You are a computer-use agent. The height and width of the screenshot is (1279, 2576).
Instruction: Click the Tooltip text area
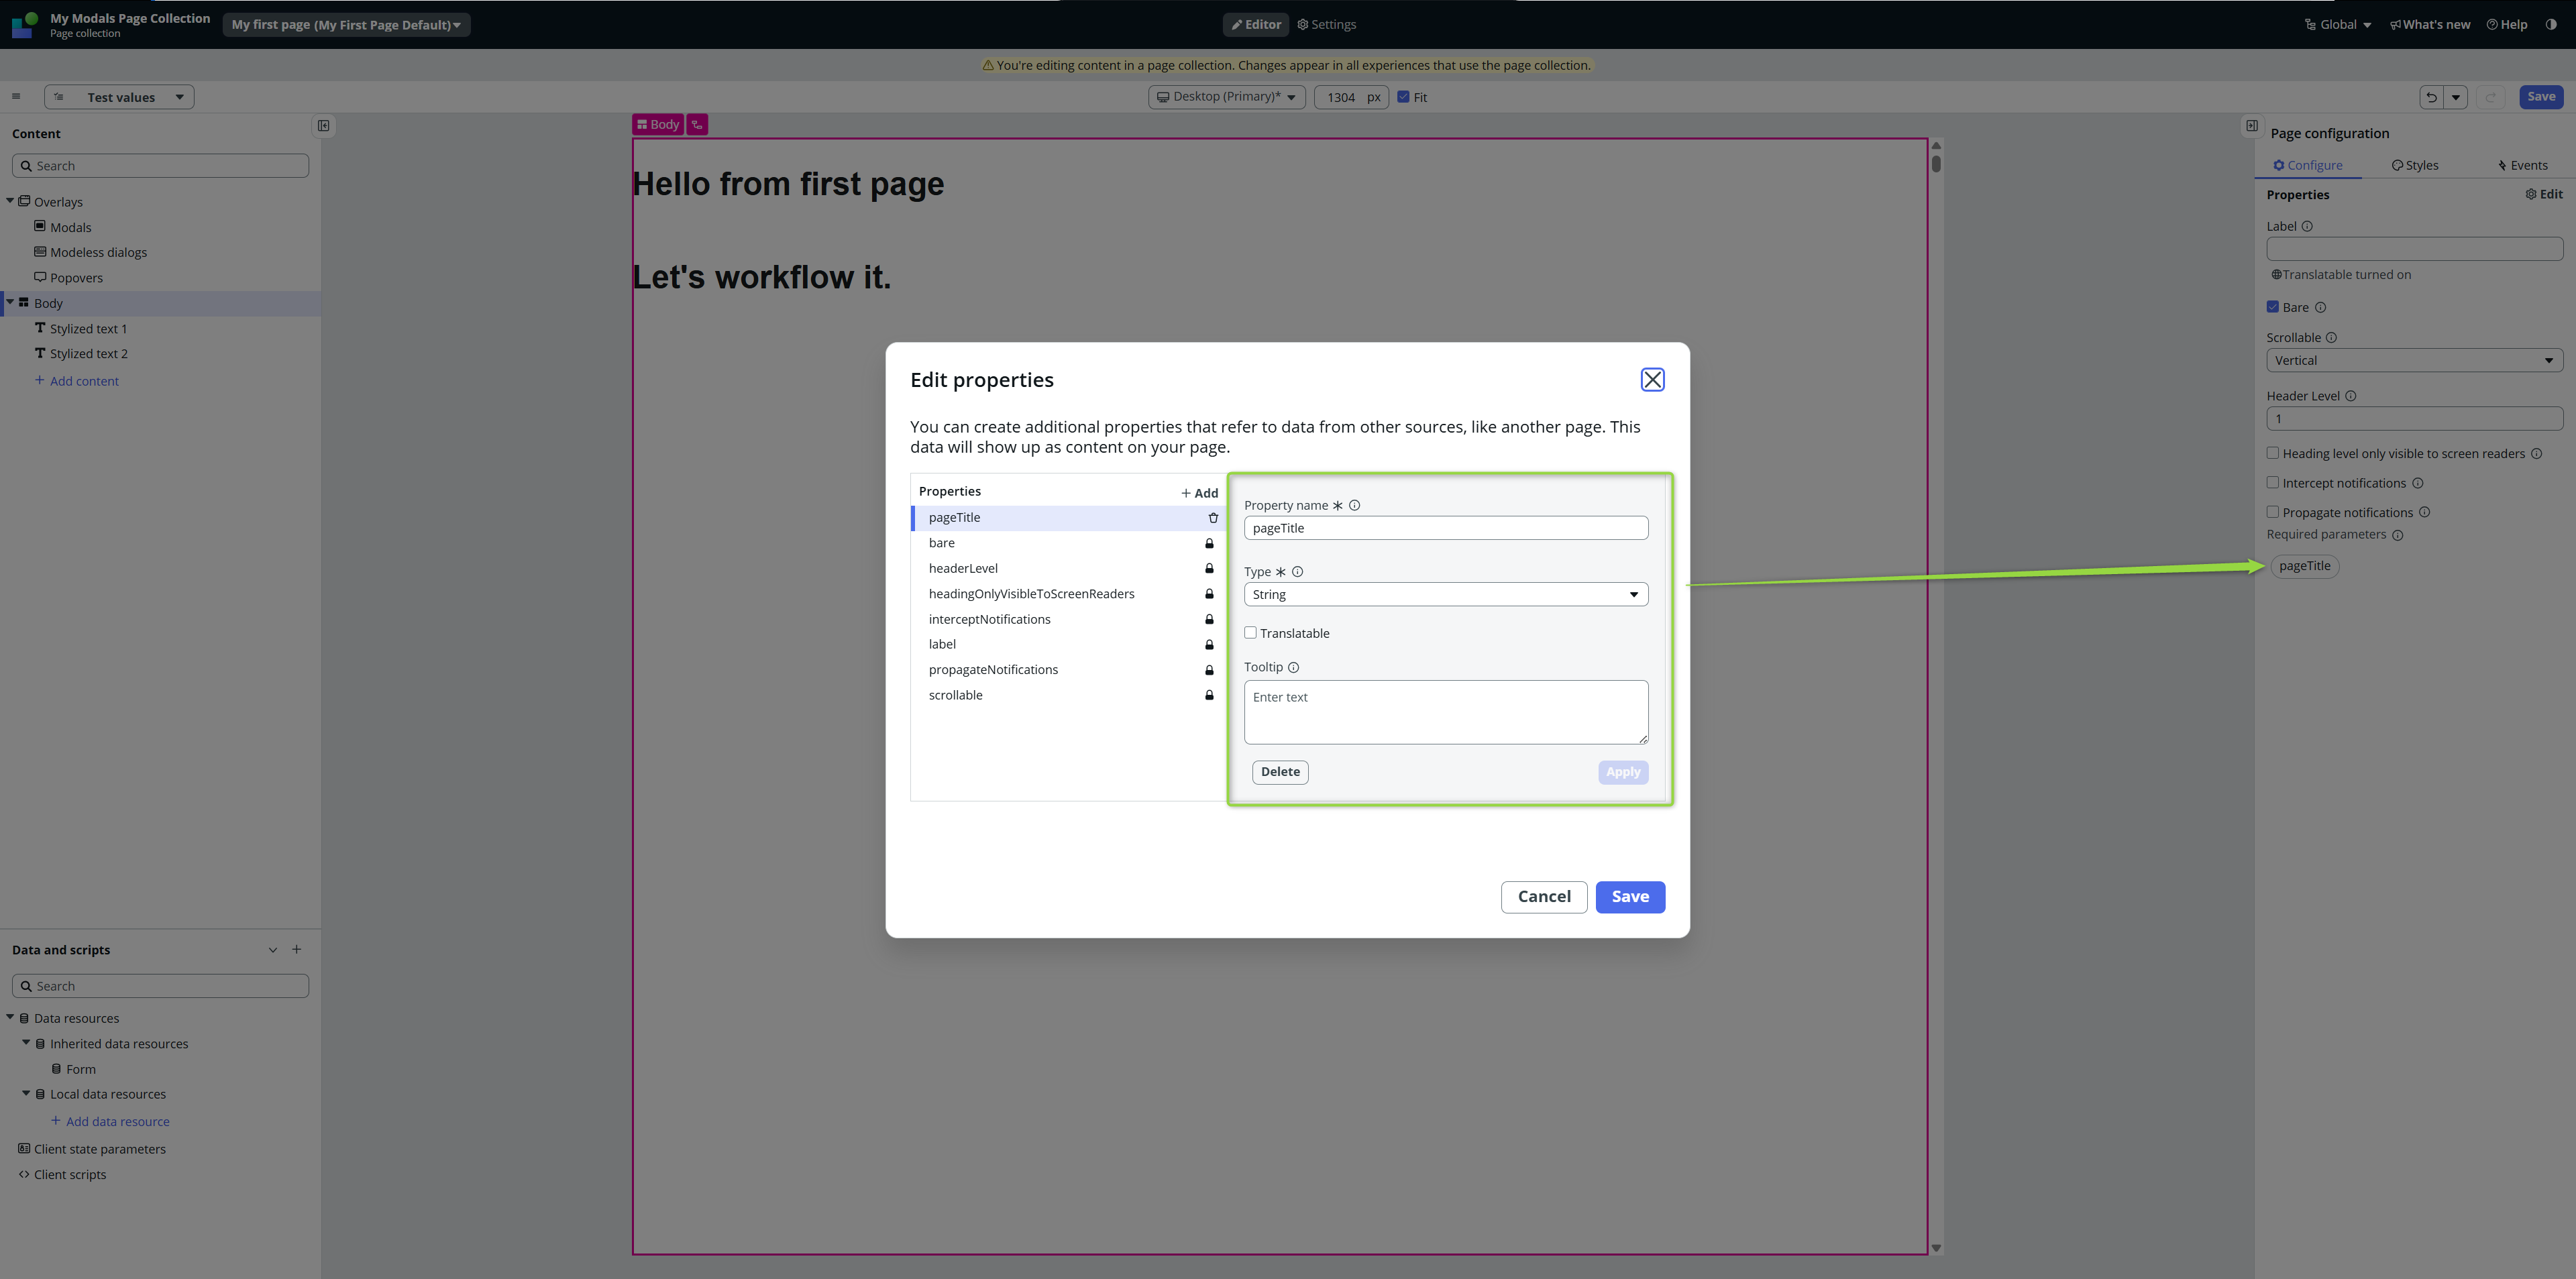pos(1445,711)
